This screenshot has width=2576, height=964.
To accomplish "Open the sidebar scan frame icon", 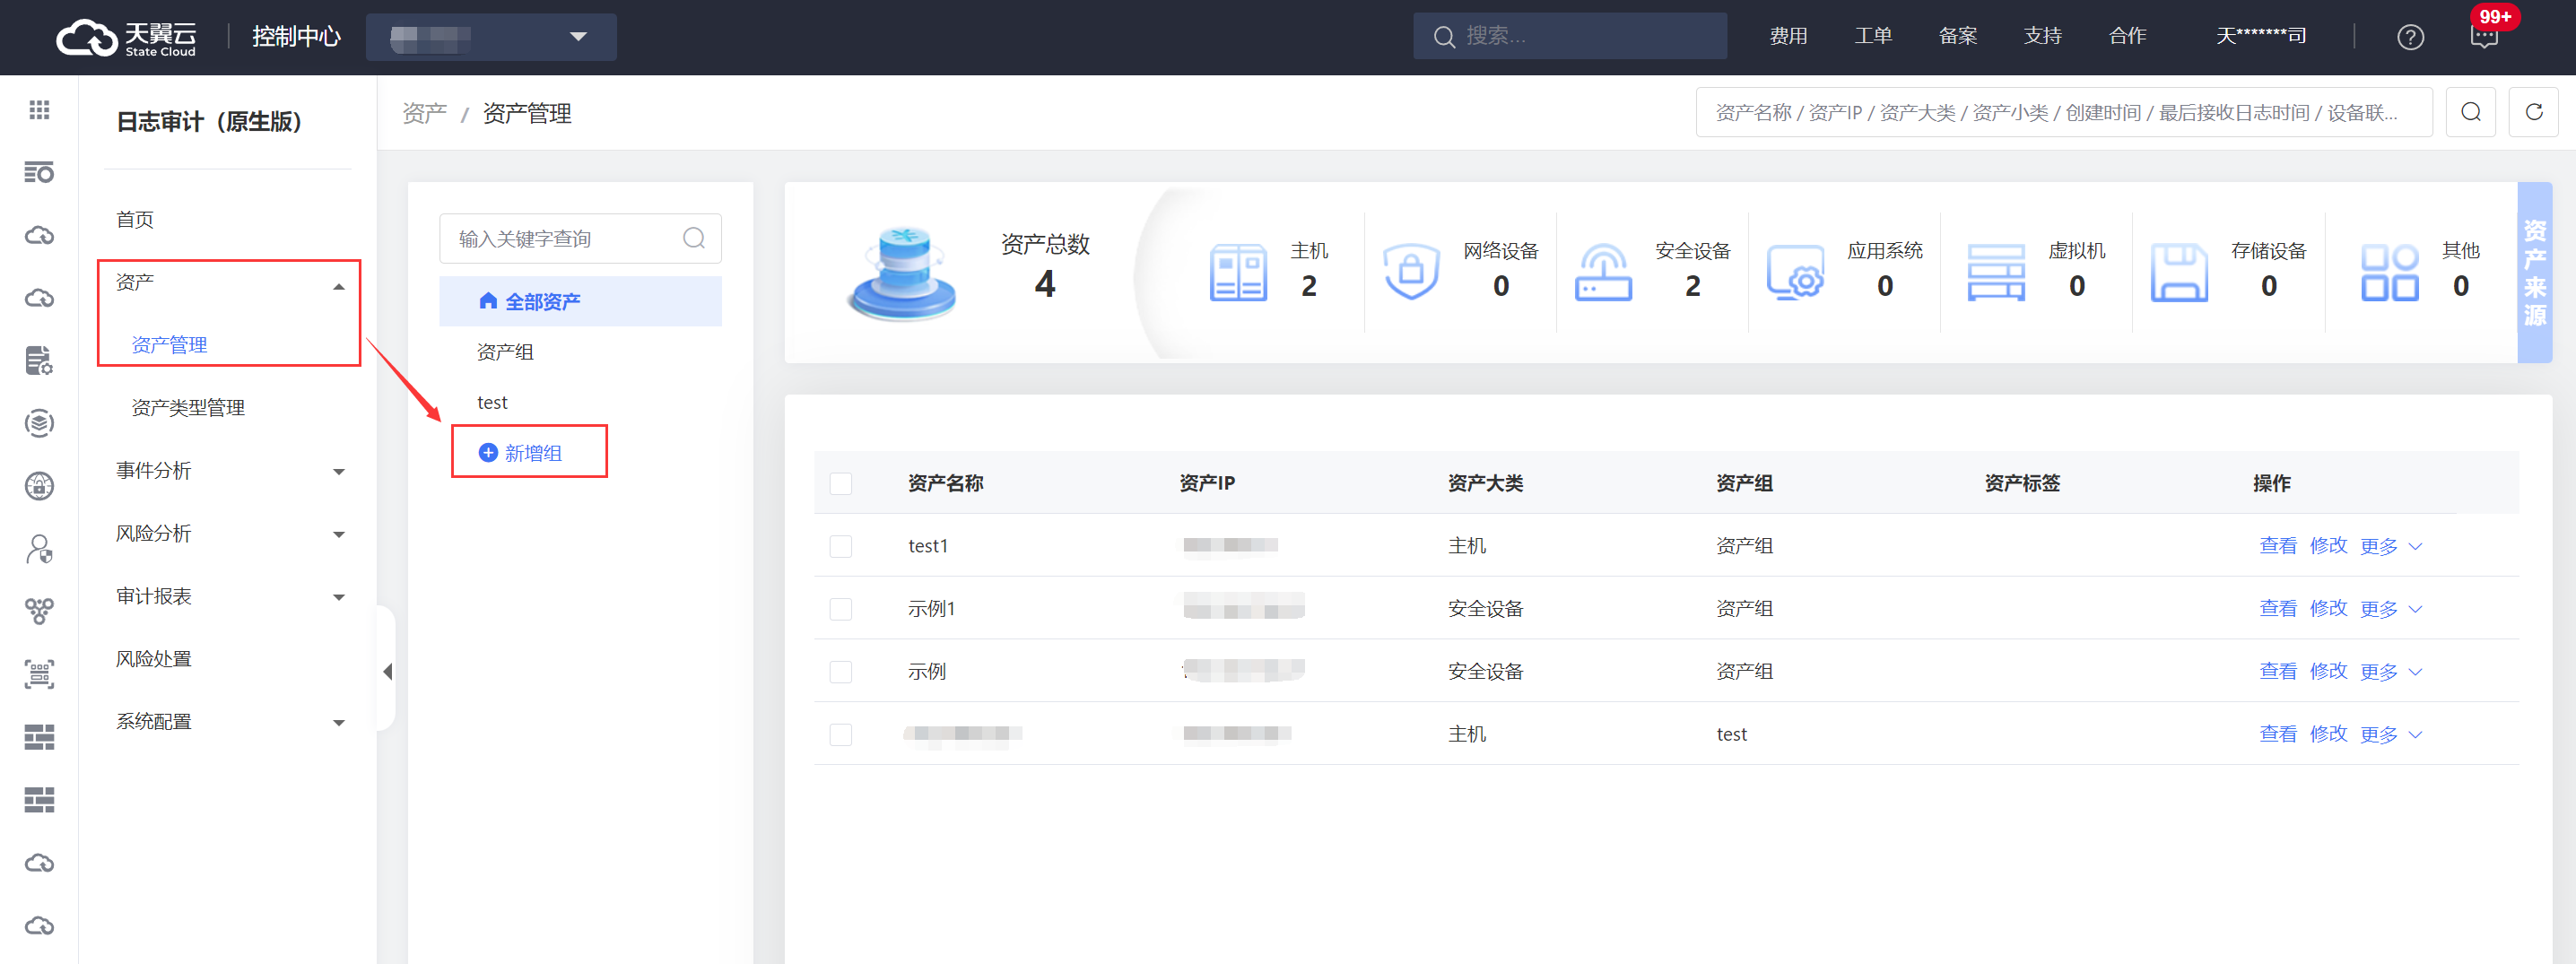I will pos(39,674).
